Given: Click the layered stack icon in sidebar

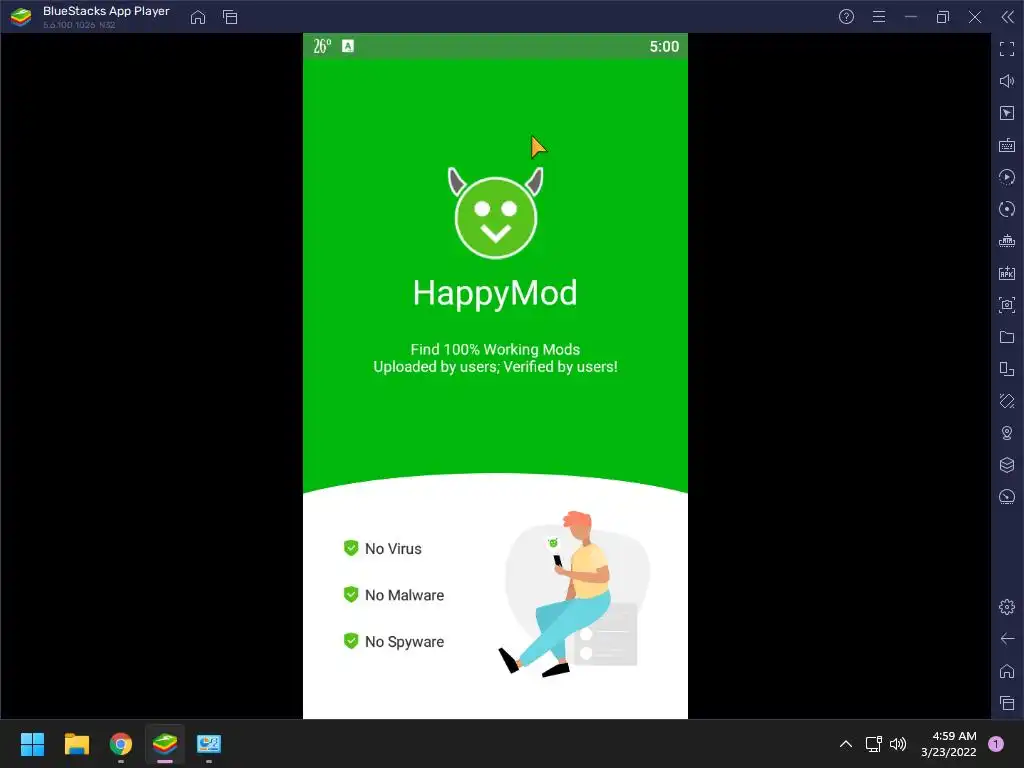Looking at the screenshot, I should click(1007, 465).
